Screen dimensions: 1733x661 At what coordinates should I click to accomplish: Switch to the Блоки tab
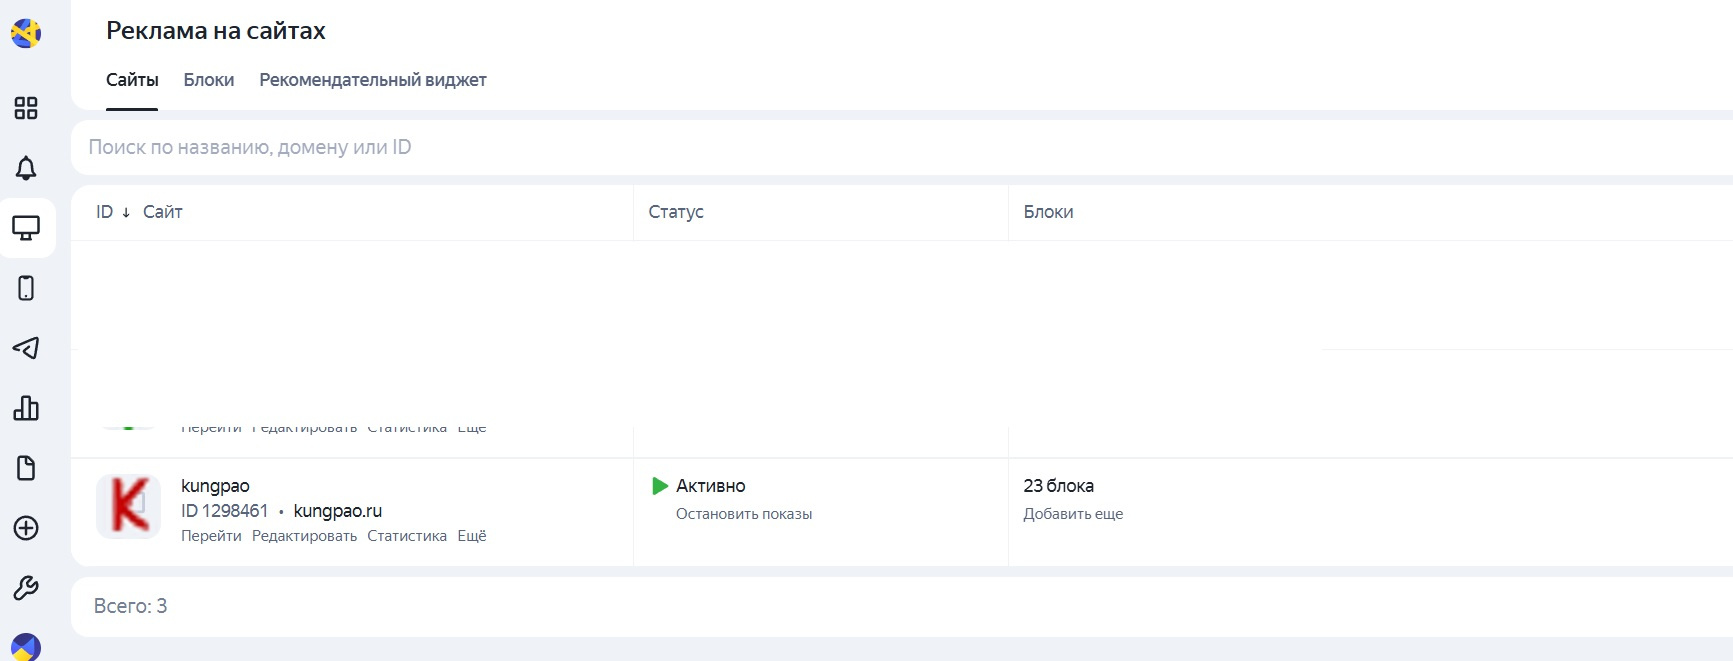[209, 80]
